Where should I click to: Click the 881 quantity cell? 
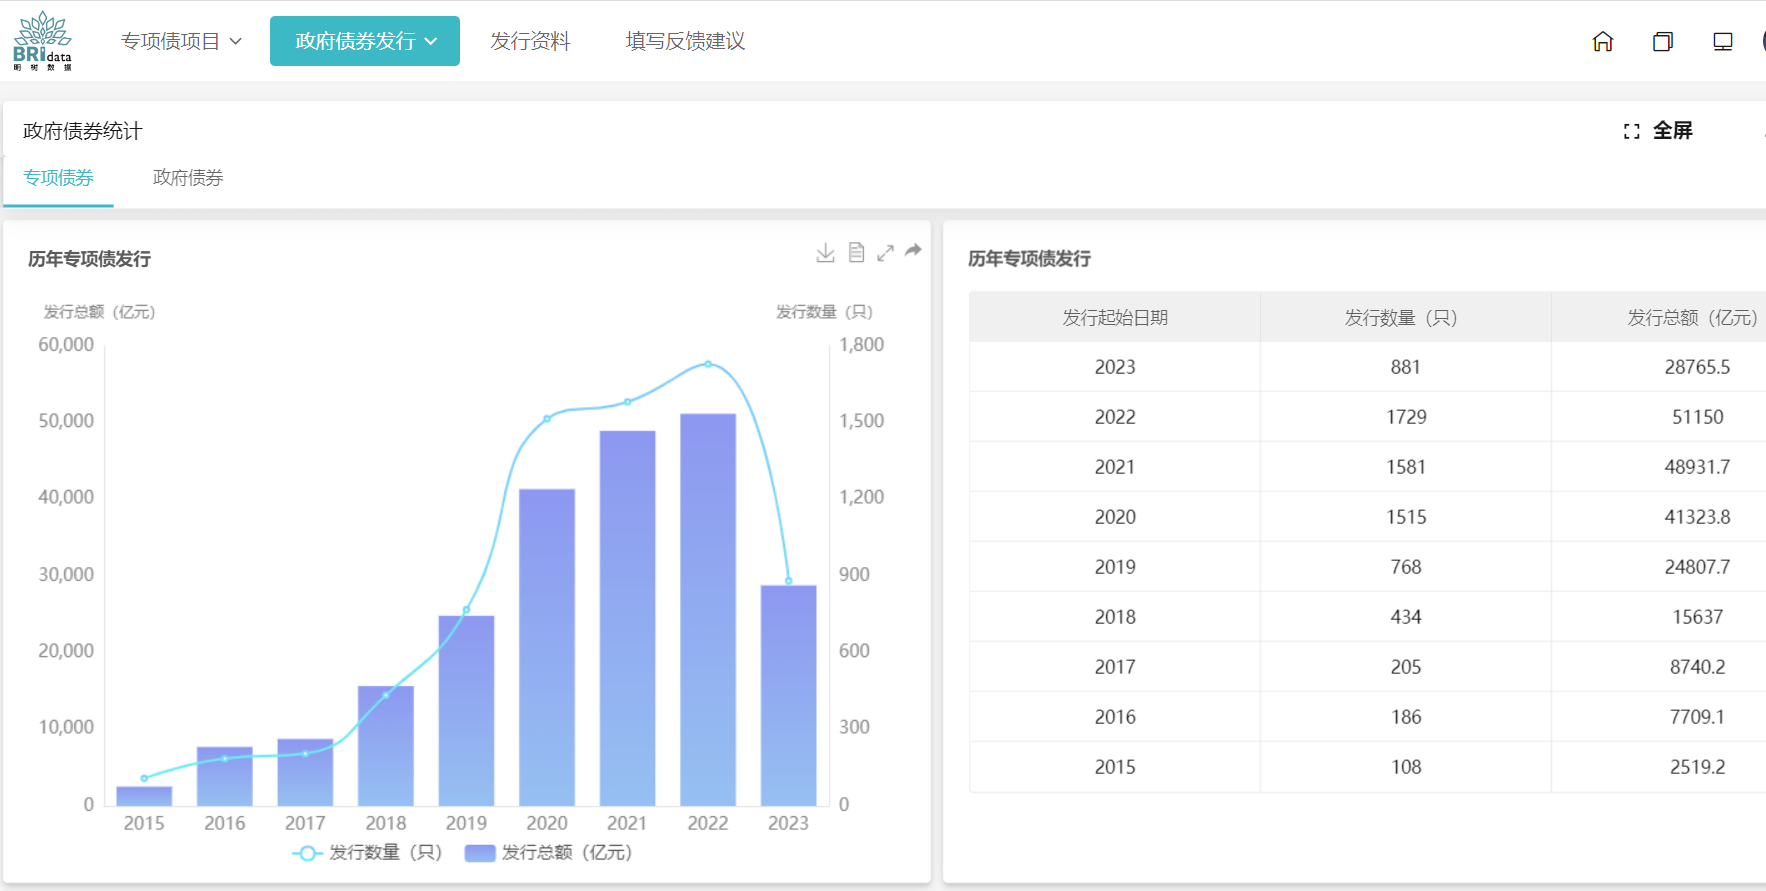[1406, 367]
